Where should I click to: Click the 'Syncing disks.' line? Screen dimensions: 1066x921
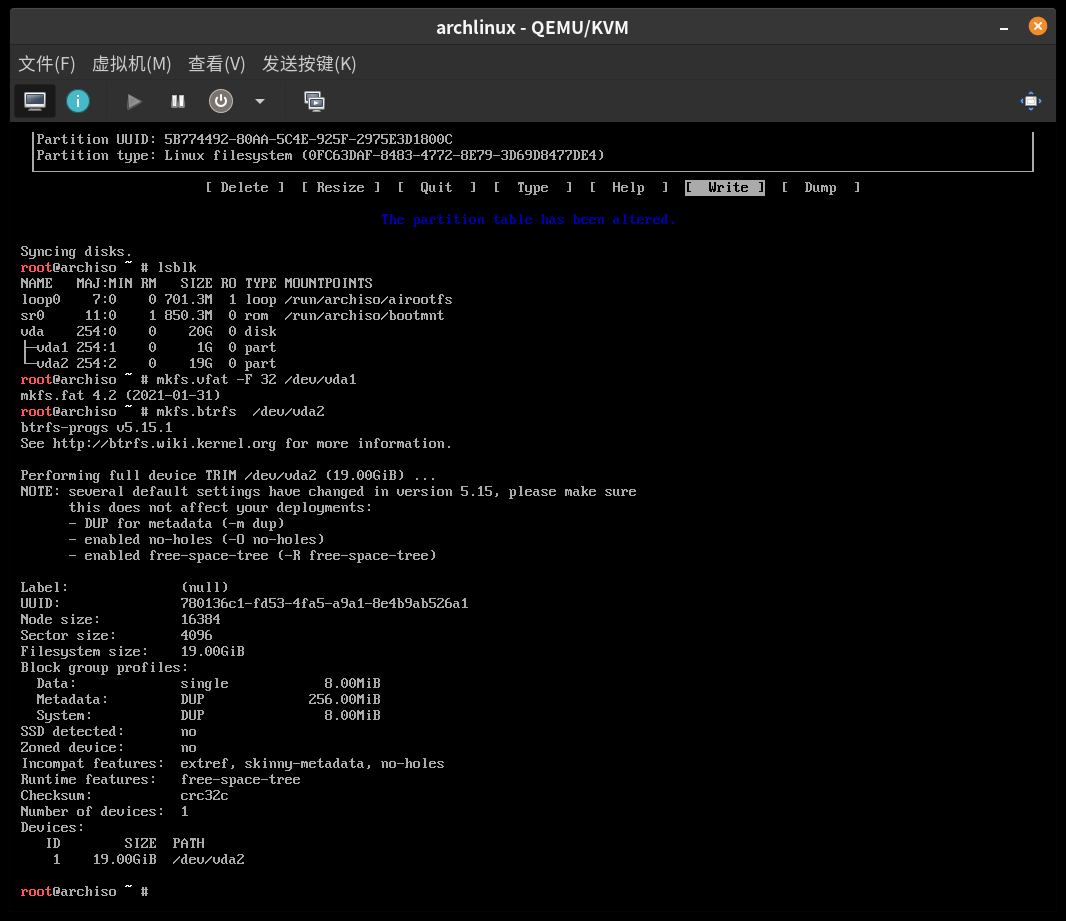[x=76, y=251]
